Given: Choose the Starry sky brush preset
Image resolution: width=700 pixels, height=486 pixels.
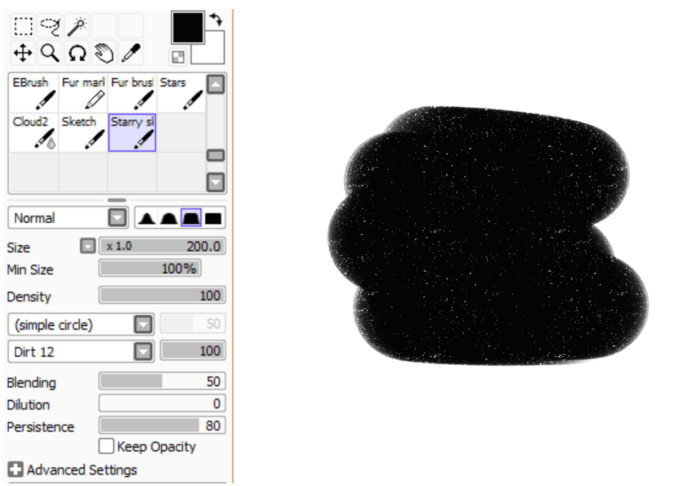Looking at the screenshot, I should (132, 133).
